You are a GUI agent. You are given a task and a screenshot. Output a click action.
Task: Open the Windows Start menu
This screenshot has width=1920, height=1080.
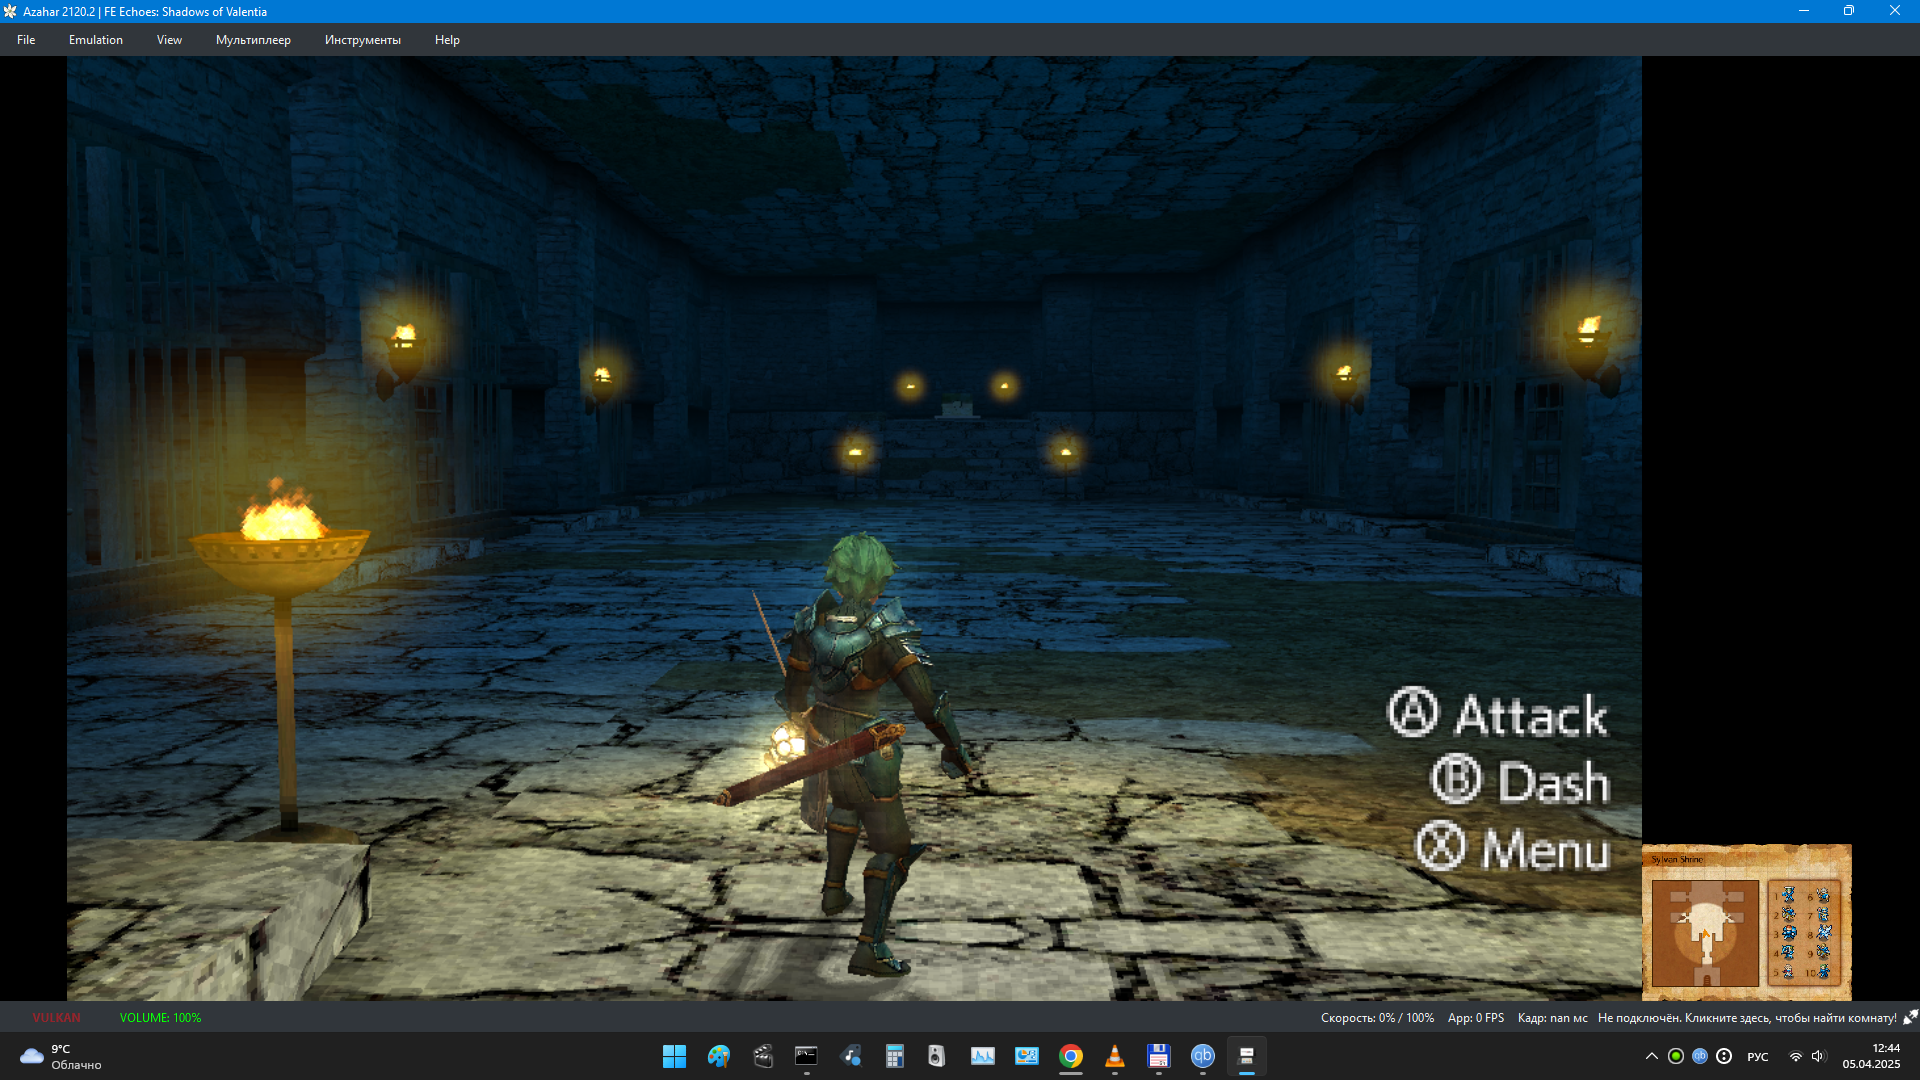[x=674, y=1056]
